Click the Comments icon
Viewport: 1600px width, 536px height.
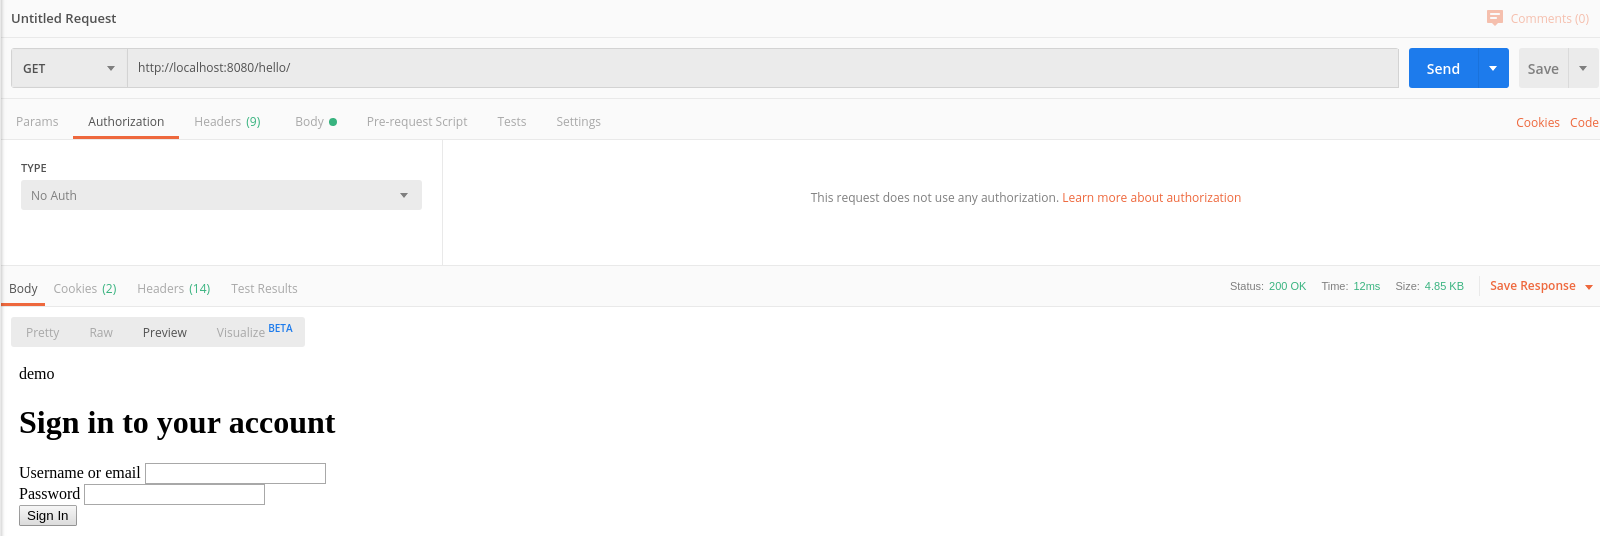click(x=1495, y=18)
